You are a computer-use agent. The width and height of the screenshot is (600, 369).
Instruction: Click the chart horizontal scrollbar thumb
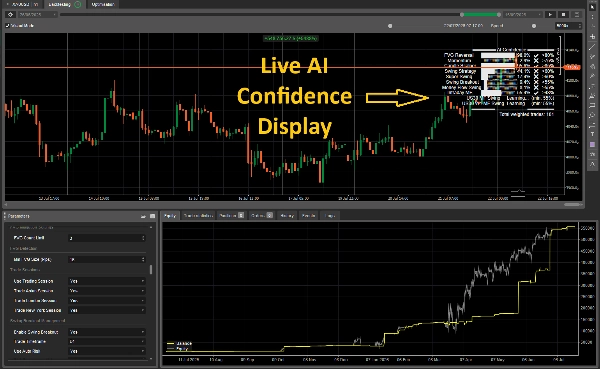[x=572, y=204]
